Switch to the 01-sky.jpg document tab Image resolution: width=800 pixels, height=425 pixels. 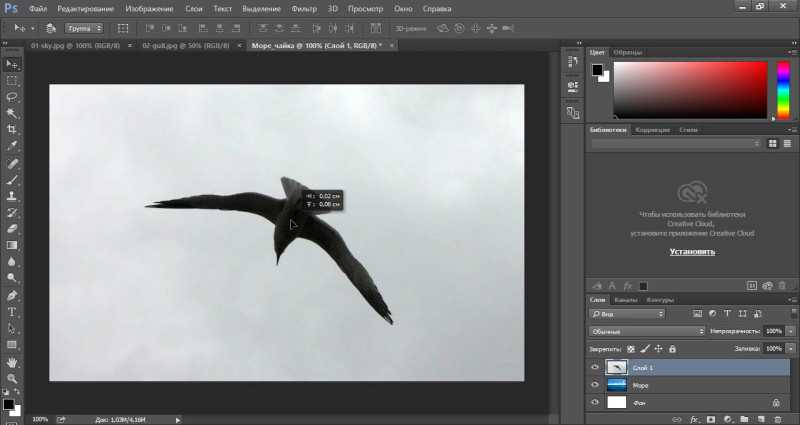[x=76, y=45]
